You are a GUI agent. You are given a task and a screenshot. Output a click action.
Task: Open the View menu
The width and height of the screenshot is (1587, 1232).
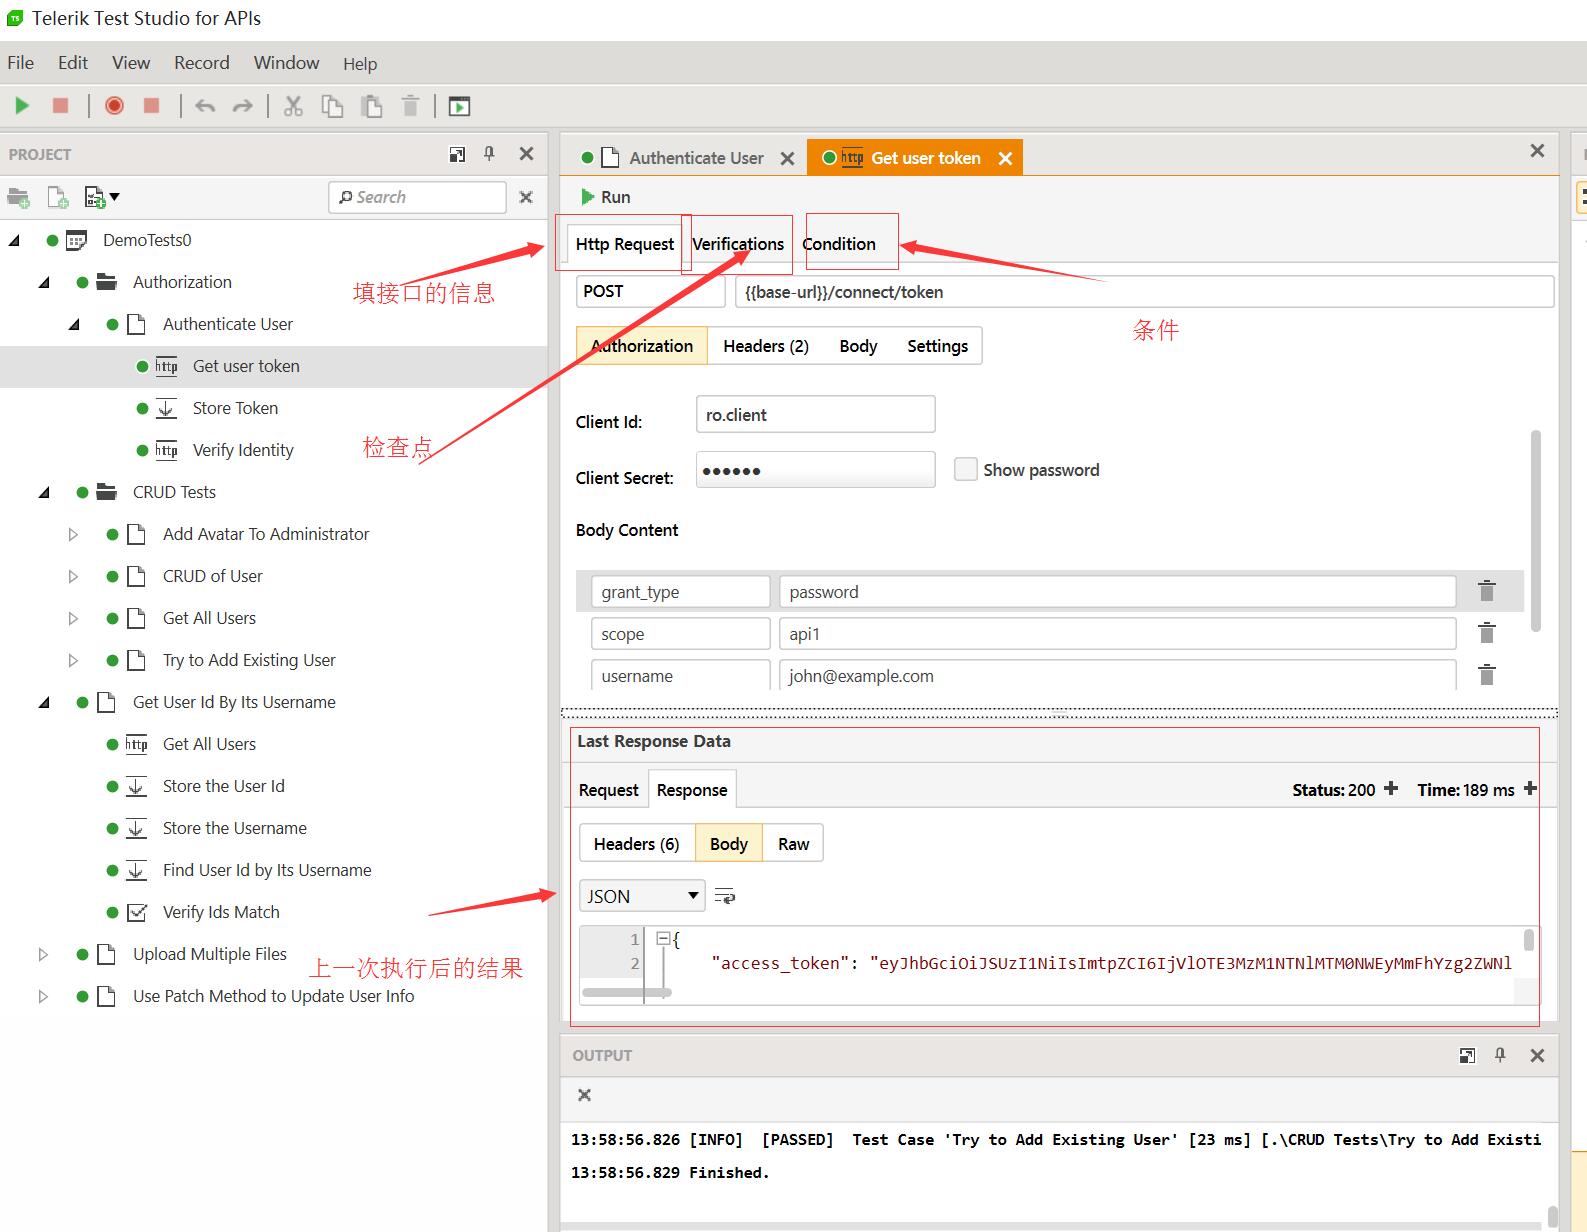pyautogui.click(x=131, y=62)
